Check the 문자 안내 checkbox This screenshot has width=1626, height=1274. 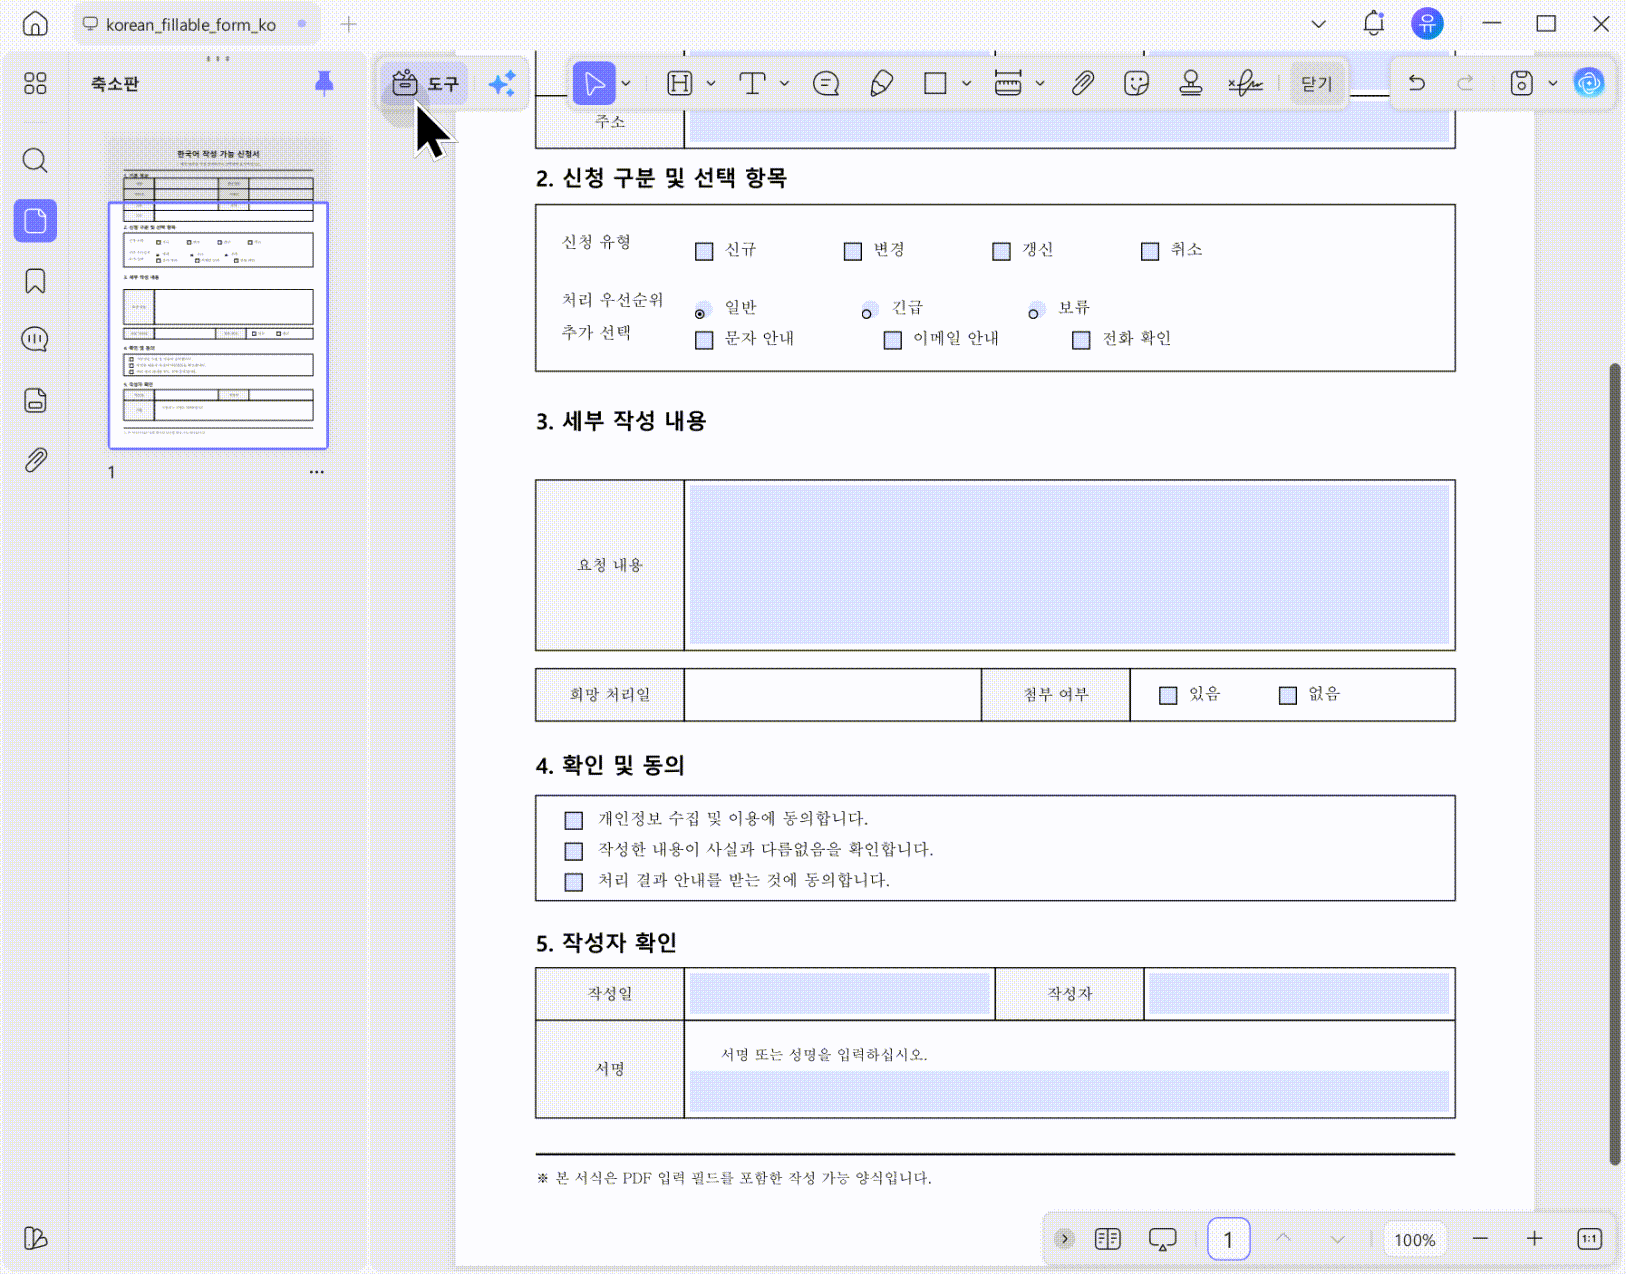tap(704, 340)
